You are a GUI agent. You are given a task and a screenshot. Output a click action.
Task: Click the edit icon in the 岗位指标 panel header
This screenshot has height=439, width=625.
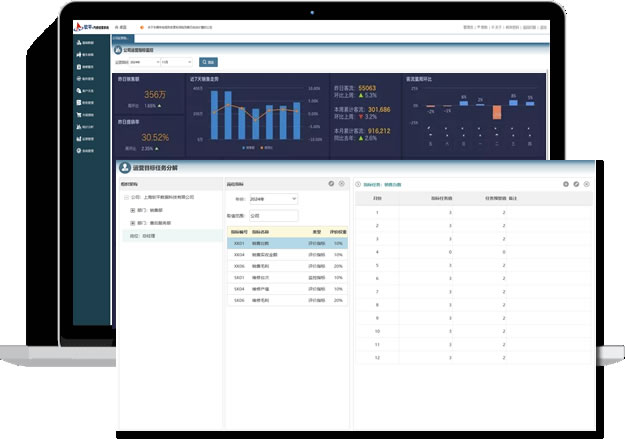[331, 184]
